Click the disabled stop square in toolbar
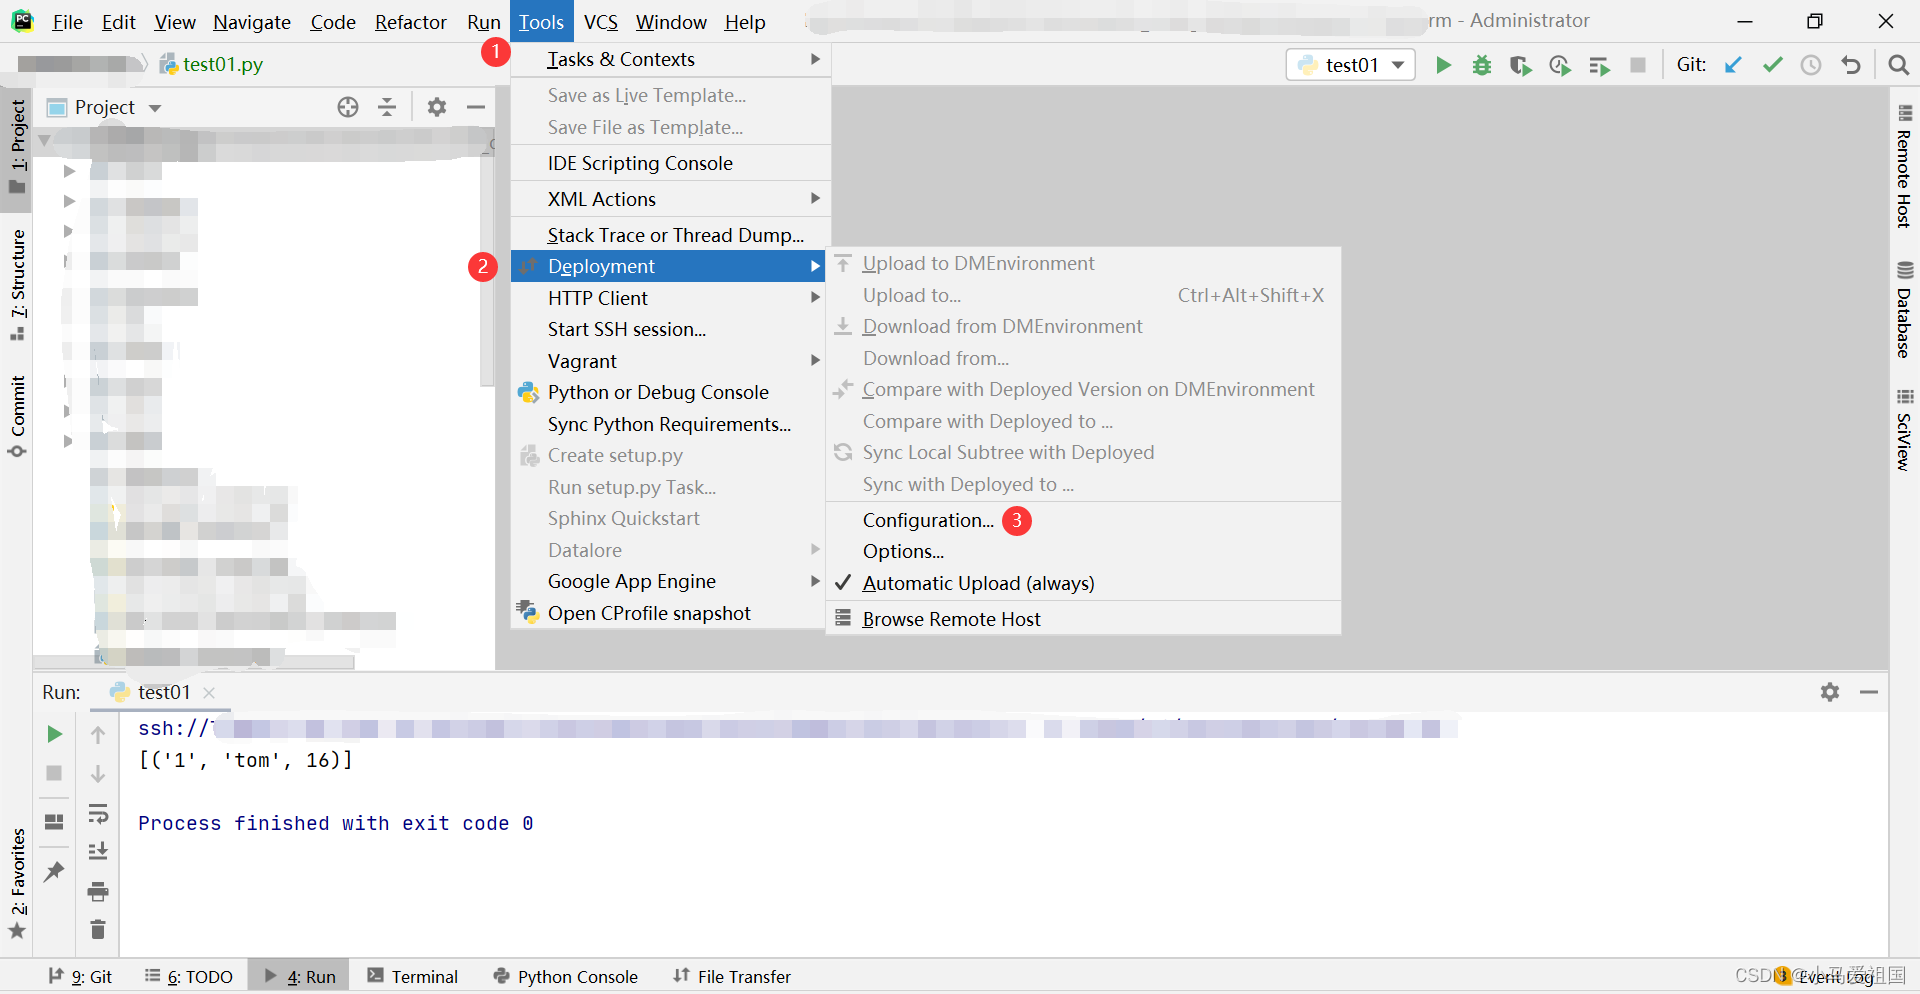This screenshot has width=1920, height=994. click(1638, 65)
